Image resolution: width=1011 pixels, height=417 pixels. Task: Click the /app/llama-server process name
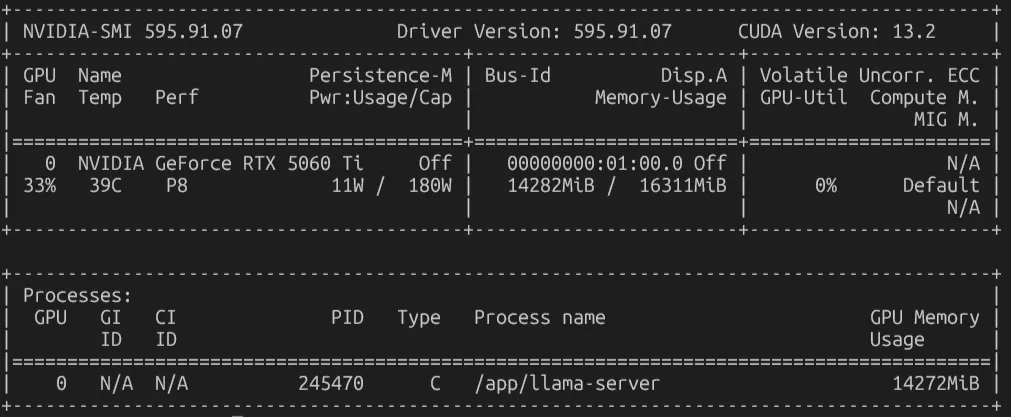point(567,384)
